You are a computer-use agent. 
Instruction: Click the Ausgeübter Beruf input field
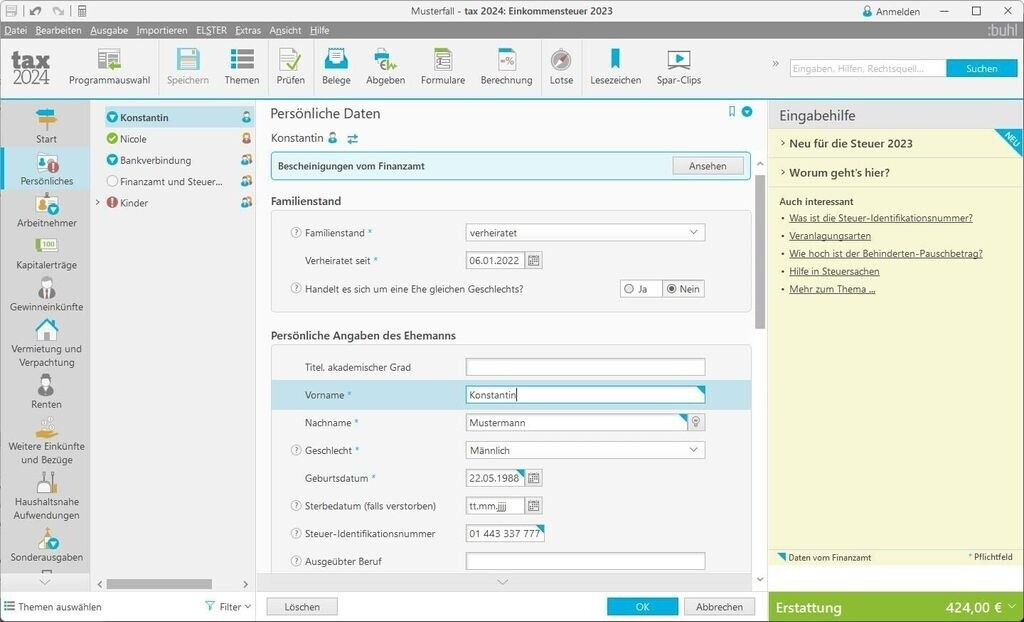click(585, 562)
